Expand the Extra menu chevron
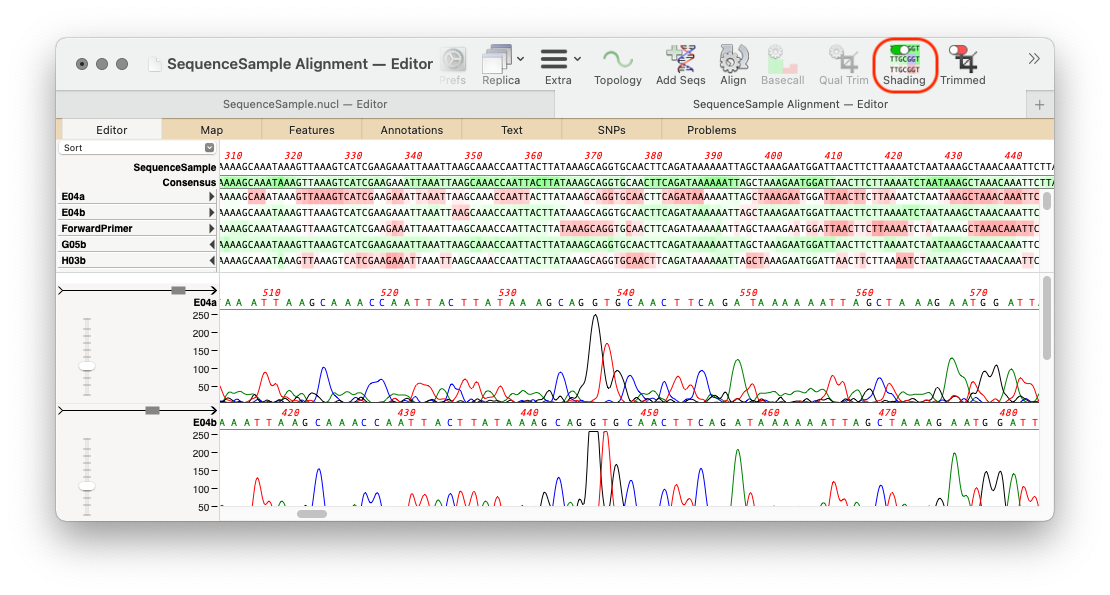 [x=578, y=59]
